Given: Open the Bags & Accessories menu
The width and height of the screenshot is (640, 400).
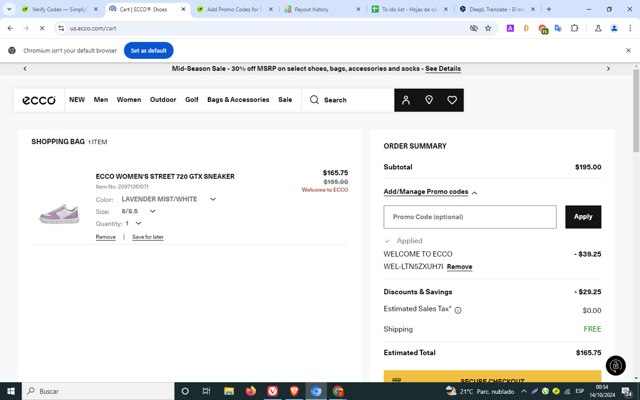Looking at the screenshot, I should pyautogui.click(x=238, y=100).
